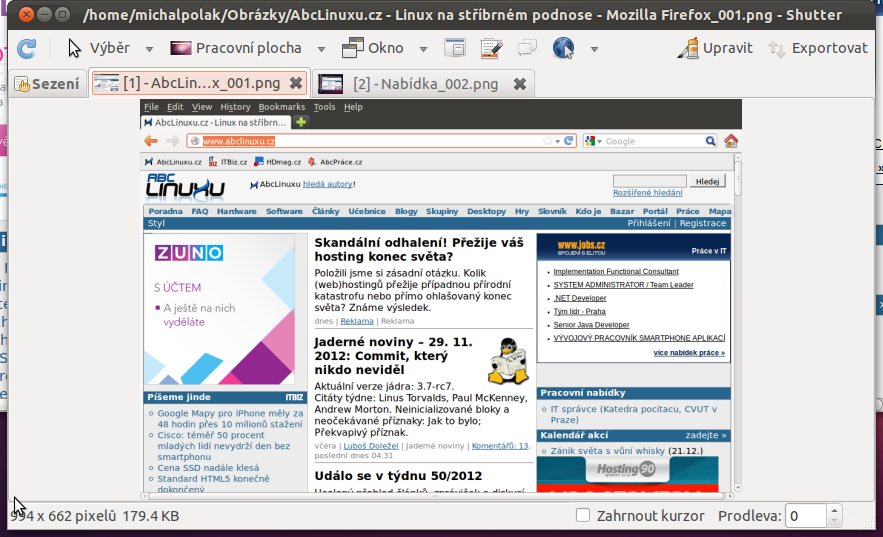Open the Poradna navigation item
Image resolution: width=883 pixels, height=537 pixels.
click(x=166, y=212)
